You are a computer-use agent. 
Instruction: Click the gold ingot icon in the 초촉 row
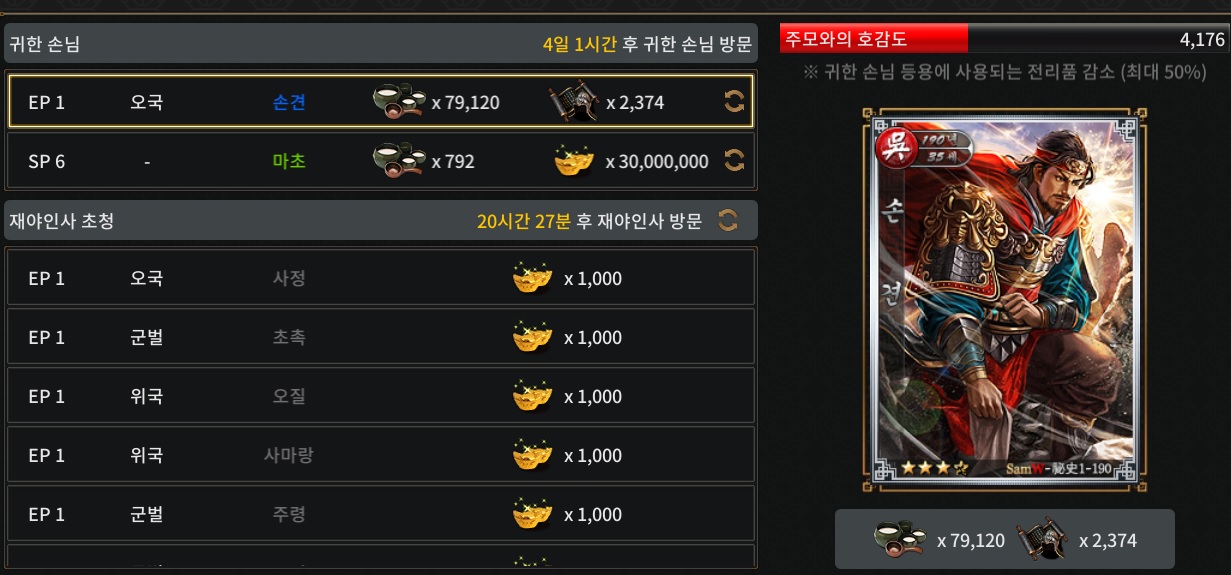[x=533, y=337]
